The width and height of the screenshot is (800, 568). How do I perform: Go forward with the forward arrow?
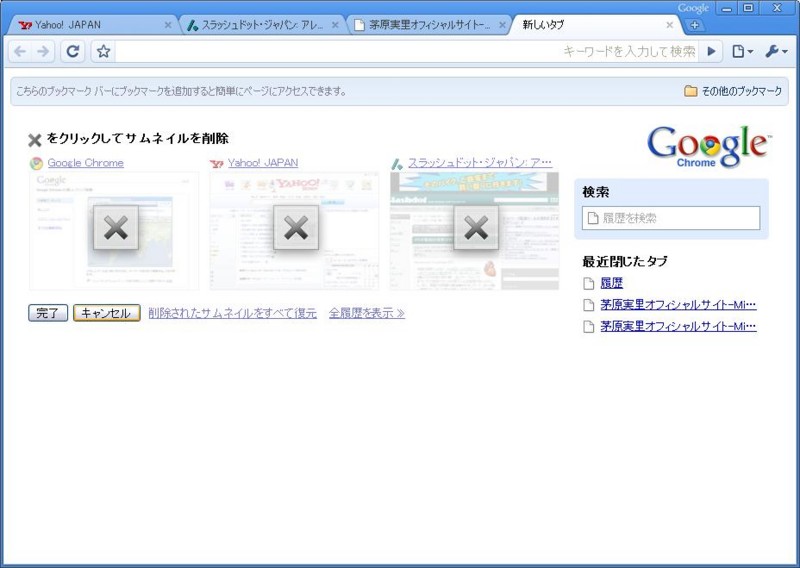coord(43,51)
